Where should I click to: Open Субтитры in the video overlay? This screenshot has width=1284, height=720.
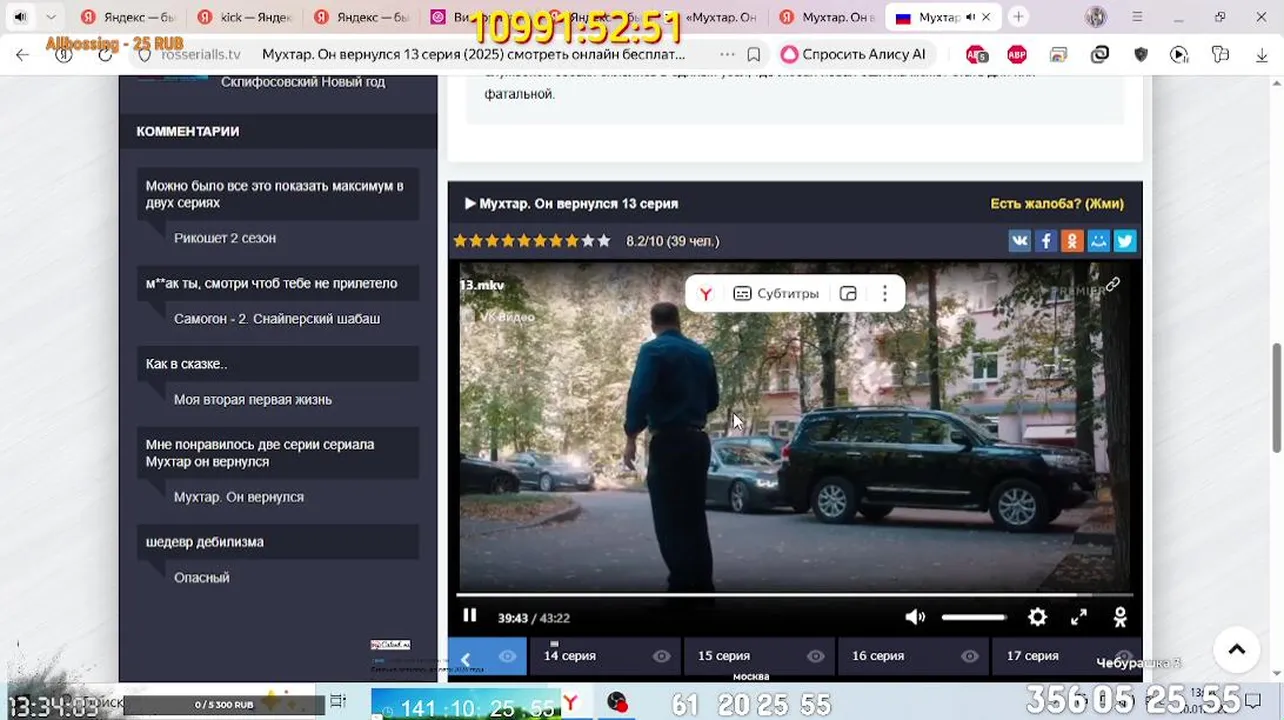776,293
